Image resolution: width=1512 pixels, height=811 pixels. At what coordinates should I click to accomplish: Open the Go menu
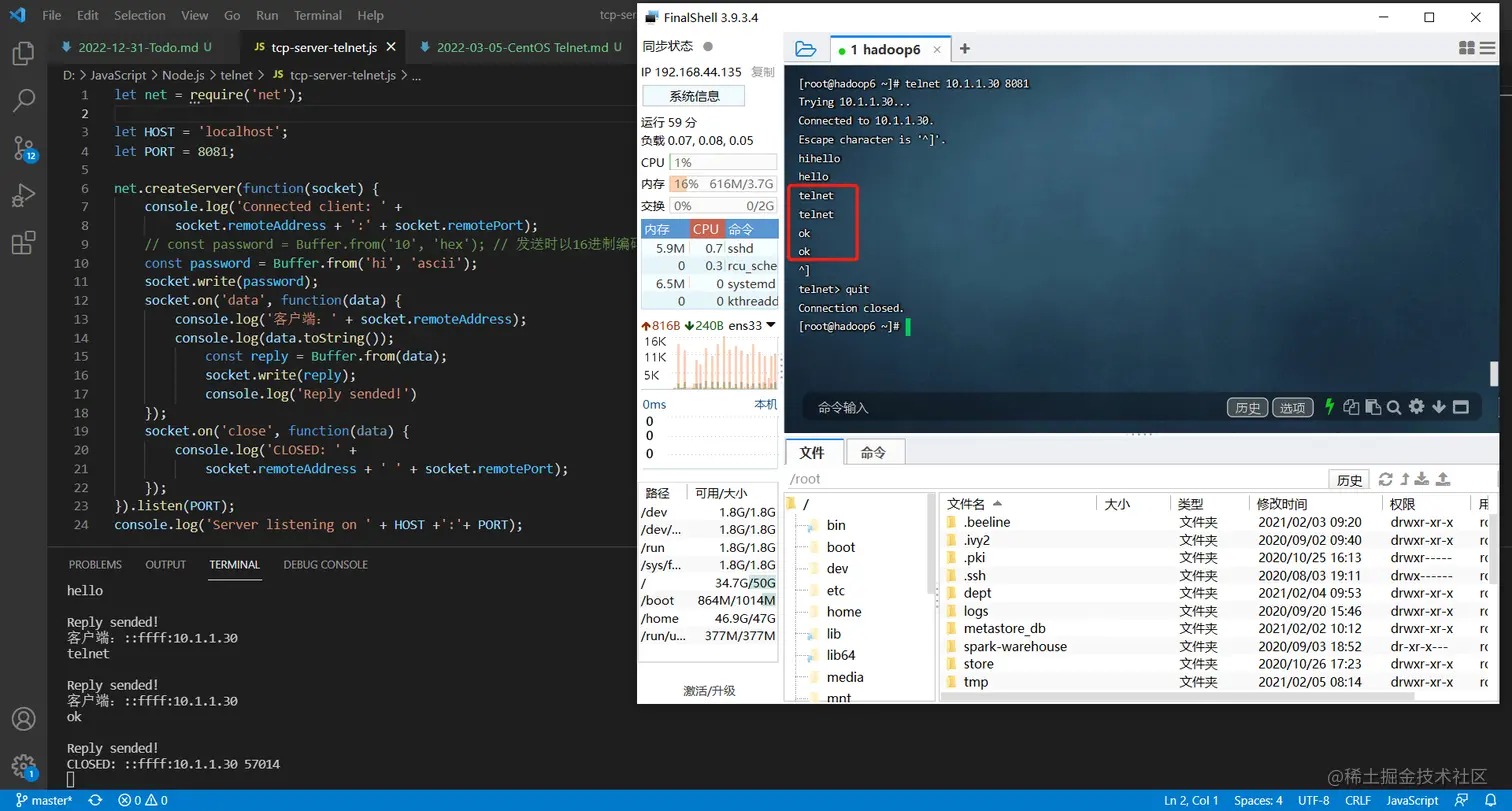(x=232, y=16)
